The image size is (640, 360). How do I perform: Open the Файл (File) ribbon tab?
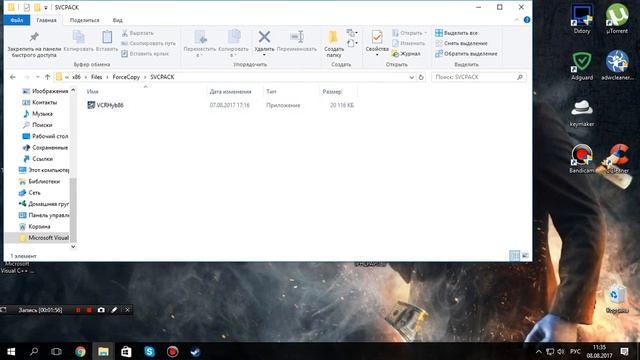(x=17, y=20)
